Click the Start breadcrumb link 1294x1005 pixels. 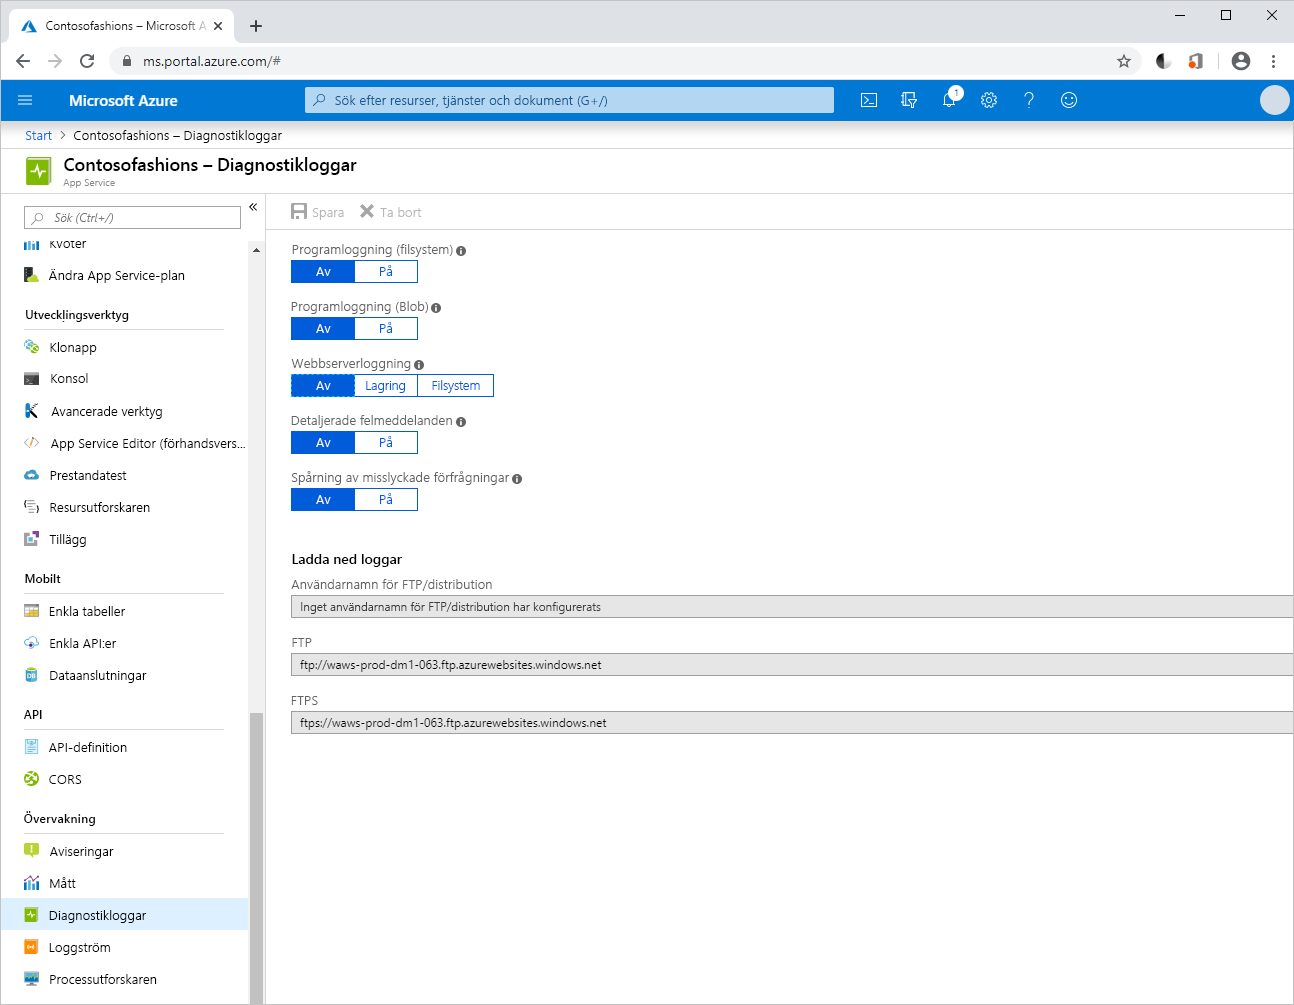point(38,135)
